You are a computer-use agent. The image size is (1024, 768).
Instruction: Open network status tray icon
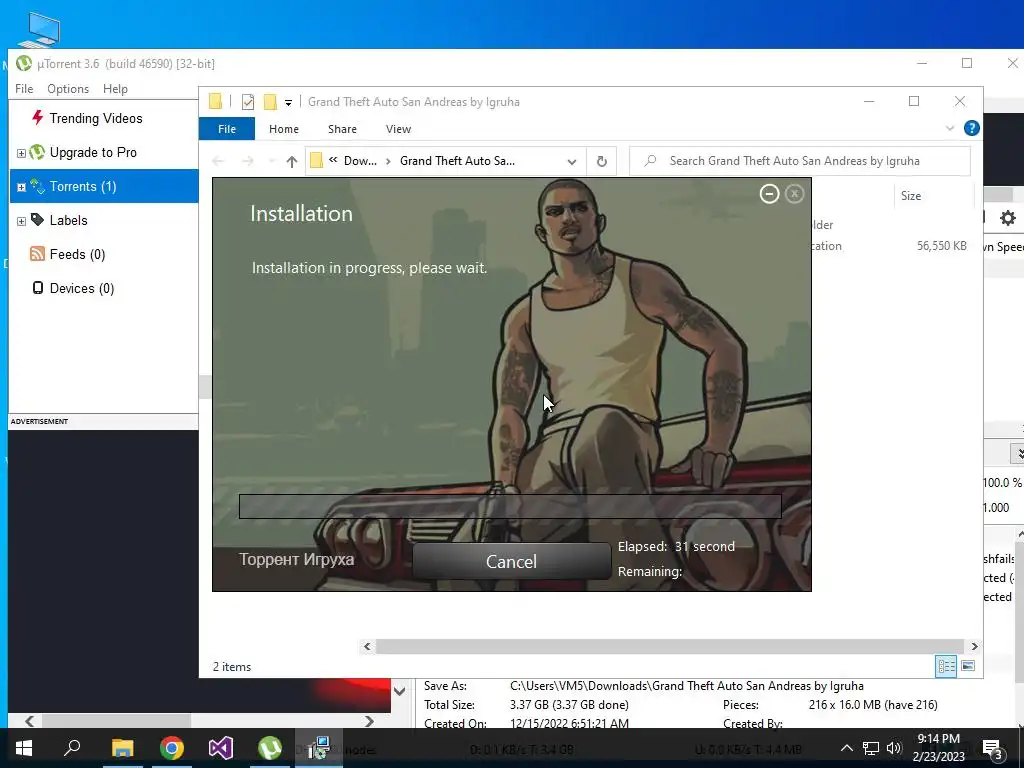tap(871, 748)
